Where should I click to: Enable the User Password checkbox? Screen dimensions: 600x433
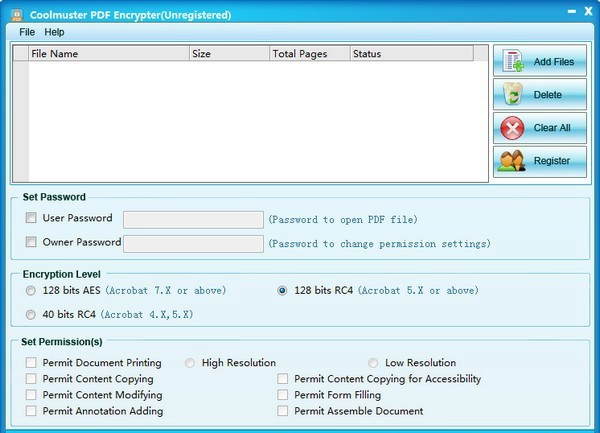[31, 218]
